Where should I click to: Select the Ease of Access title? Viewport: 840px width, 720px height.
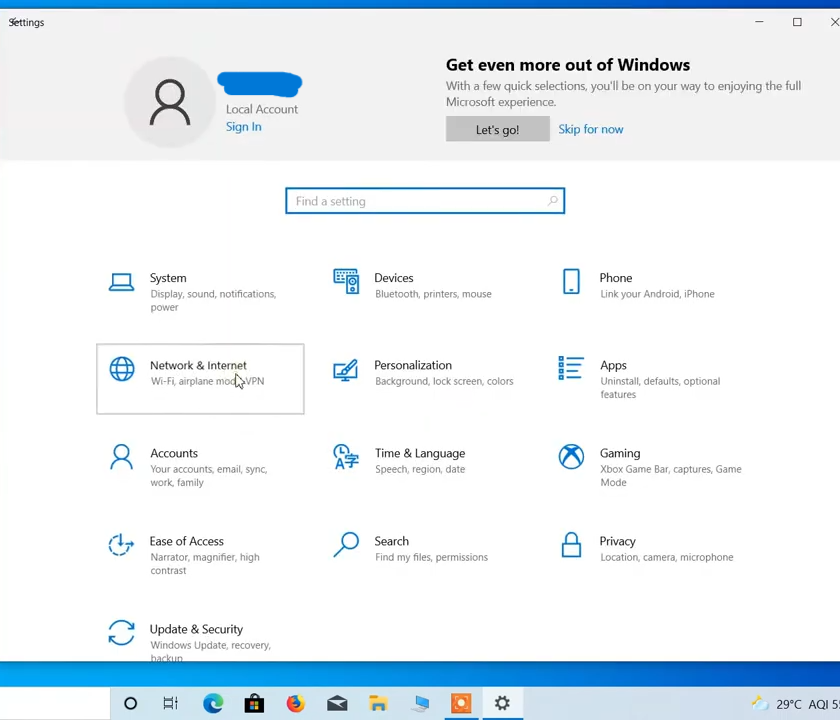186,541
